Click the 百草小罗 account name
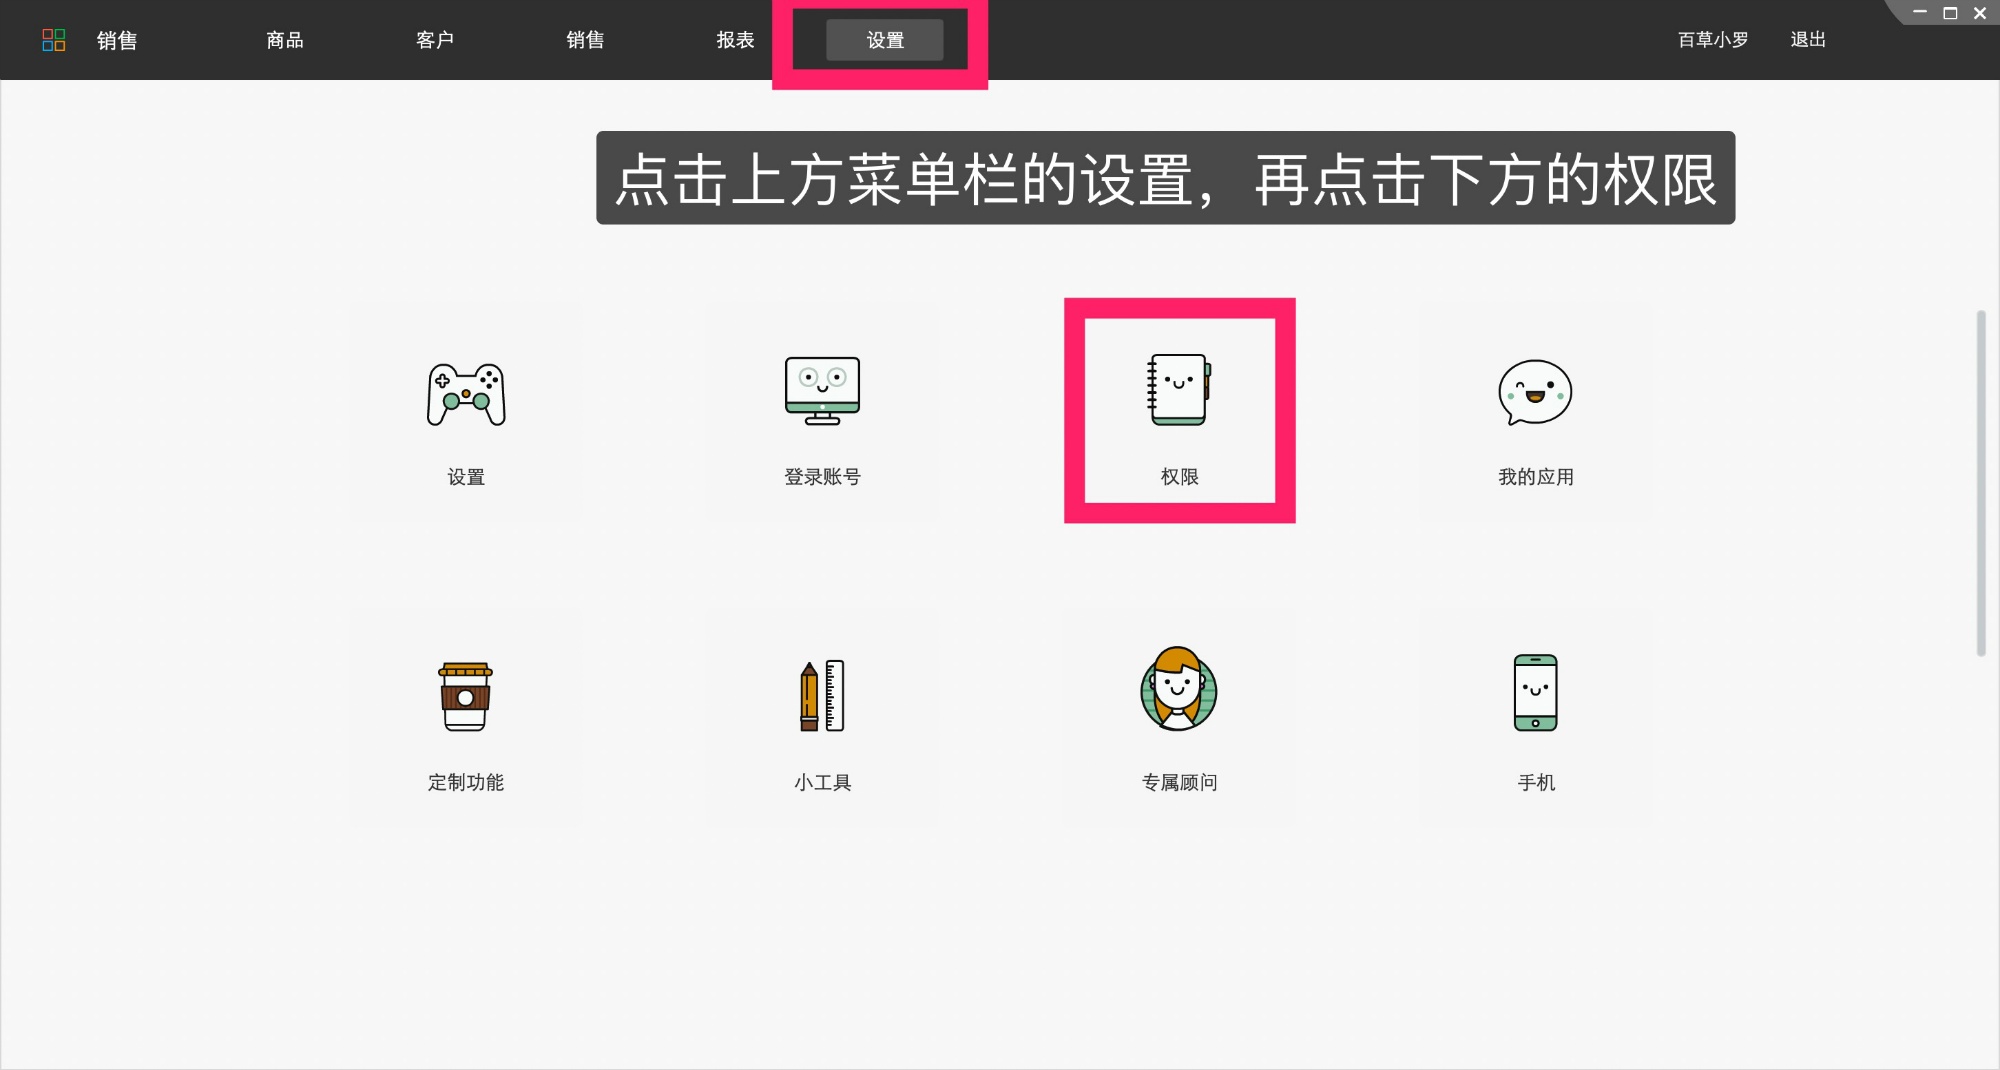This screenshot has height=1070, width=2000. (1712, 40)
